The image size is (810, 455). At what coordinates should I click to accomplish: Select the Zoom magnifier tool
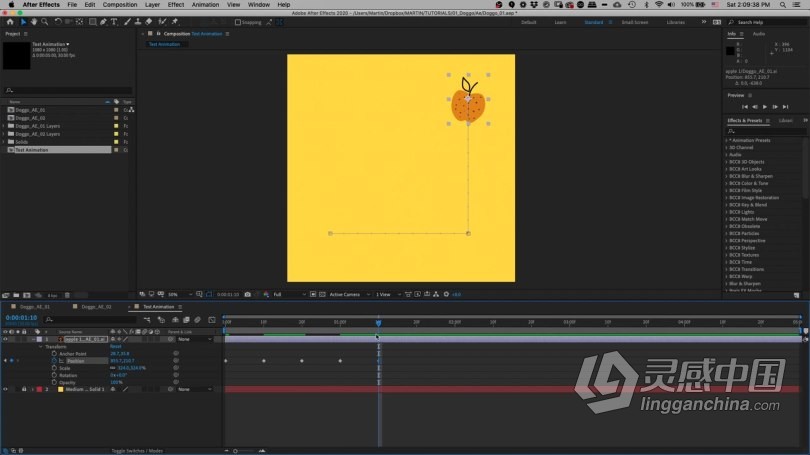(x=45, y=22)
